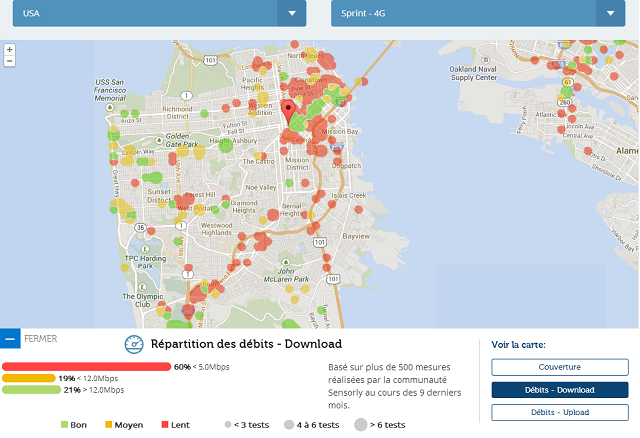Click the USS San Francisco Memorial label
The width and height of the screenshot is (640, 438).
tap(110, 90)
